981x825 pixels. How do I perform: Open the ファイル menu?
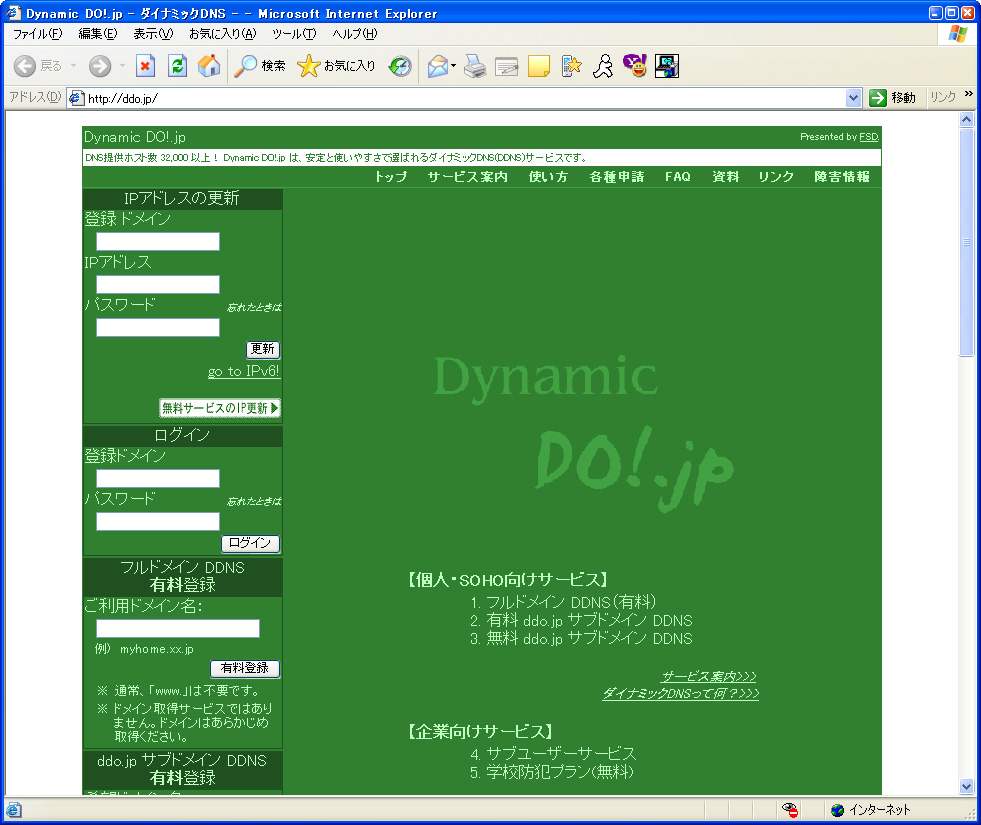tap(37, 34)
